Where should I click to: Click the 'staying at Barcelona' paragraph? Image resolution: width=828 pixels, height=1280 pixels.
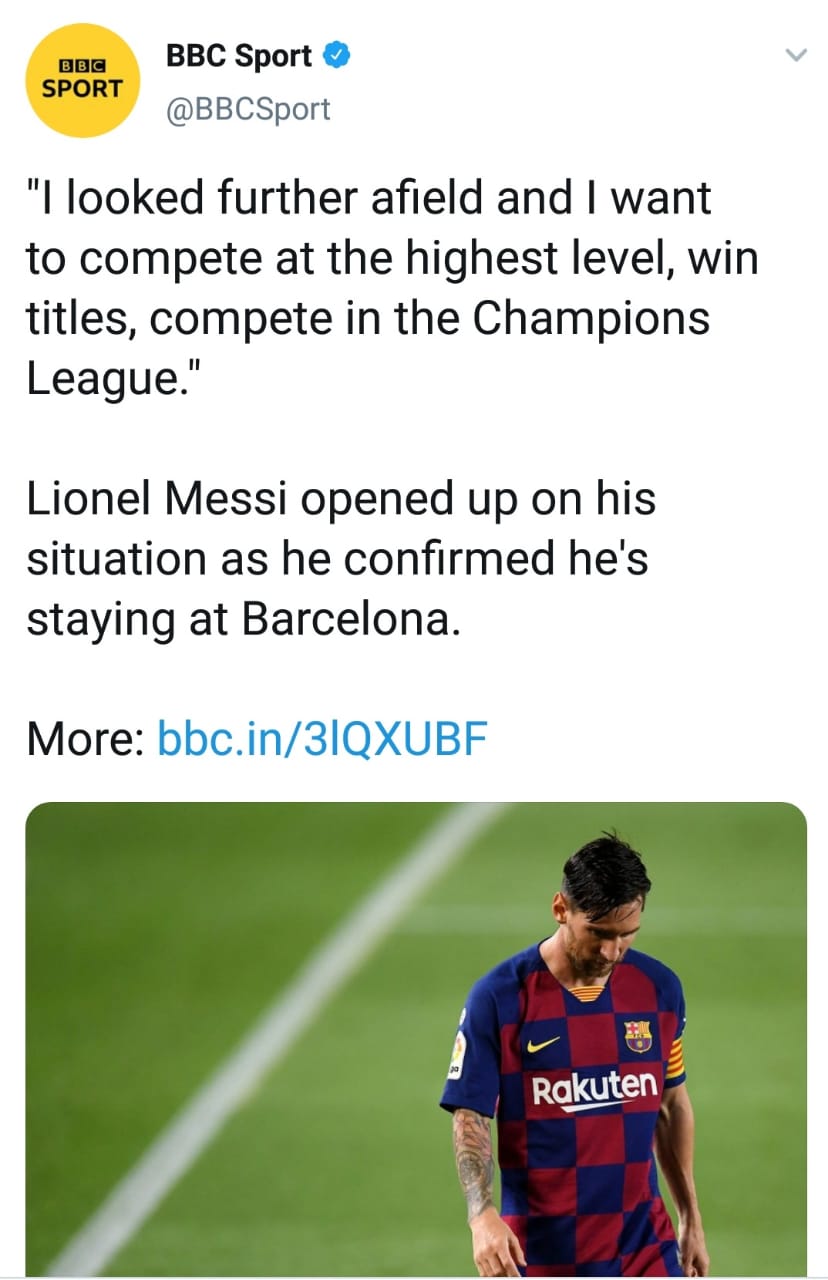[x=340, y=558]
